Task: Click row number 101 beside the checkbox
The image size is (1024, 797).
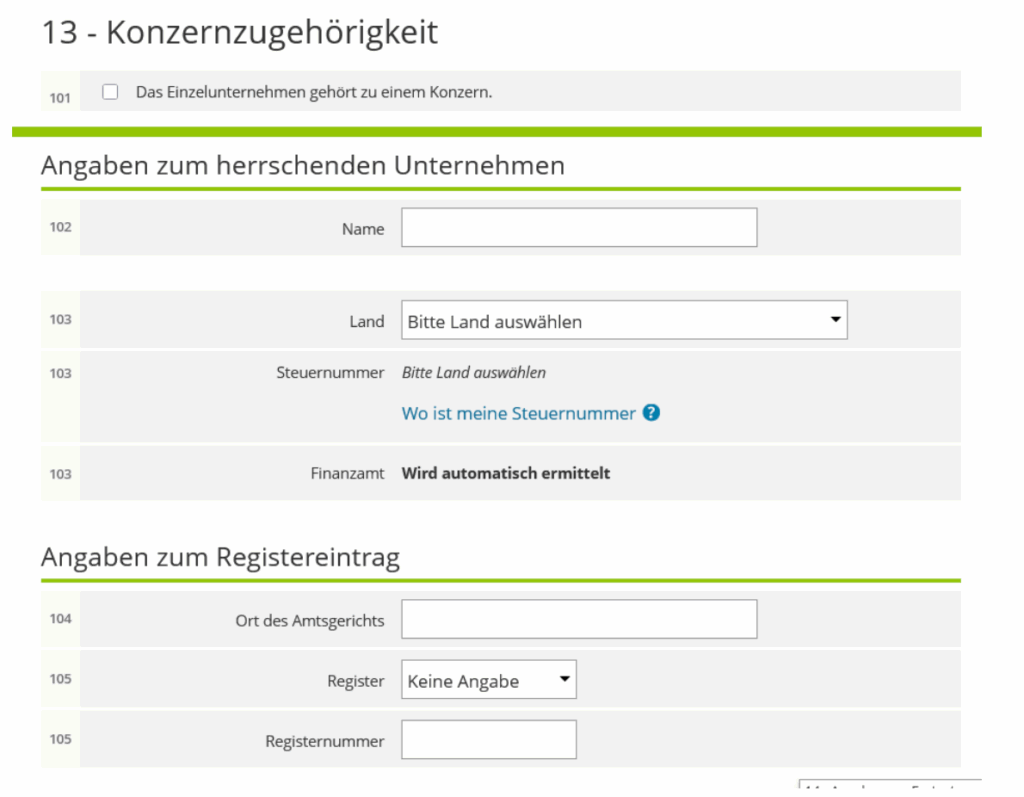Action: pos(60,98)
